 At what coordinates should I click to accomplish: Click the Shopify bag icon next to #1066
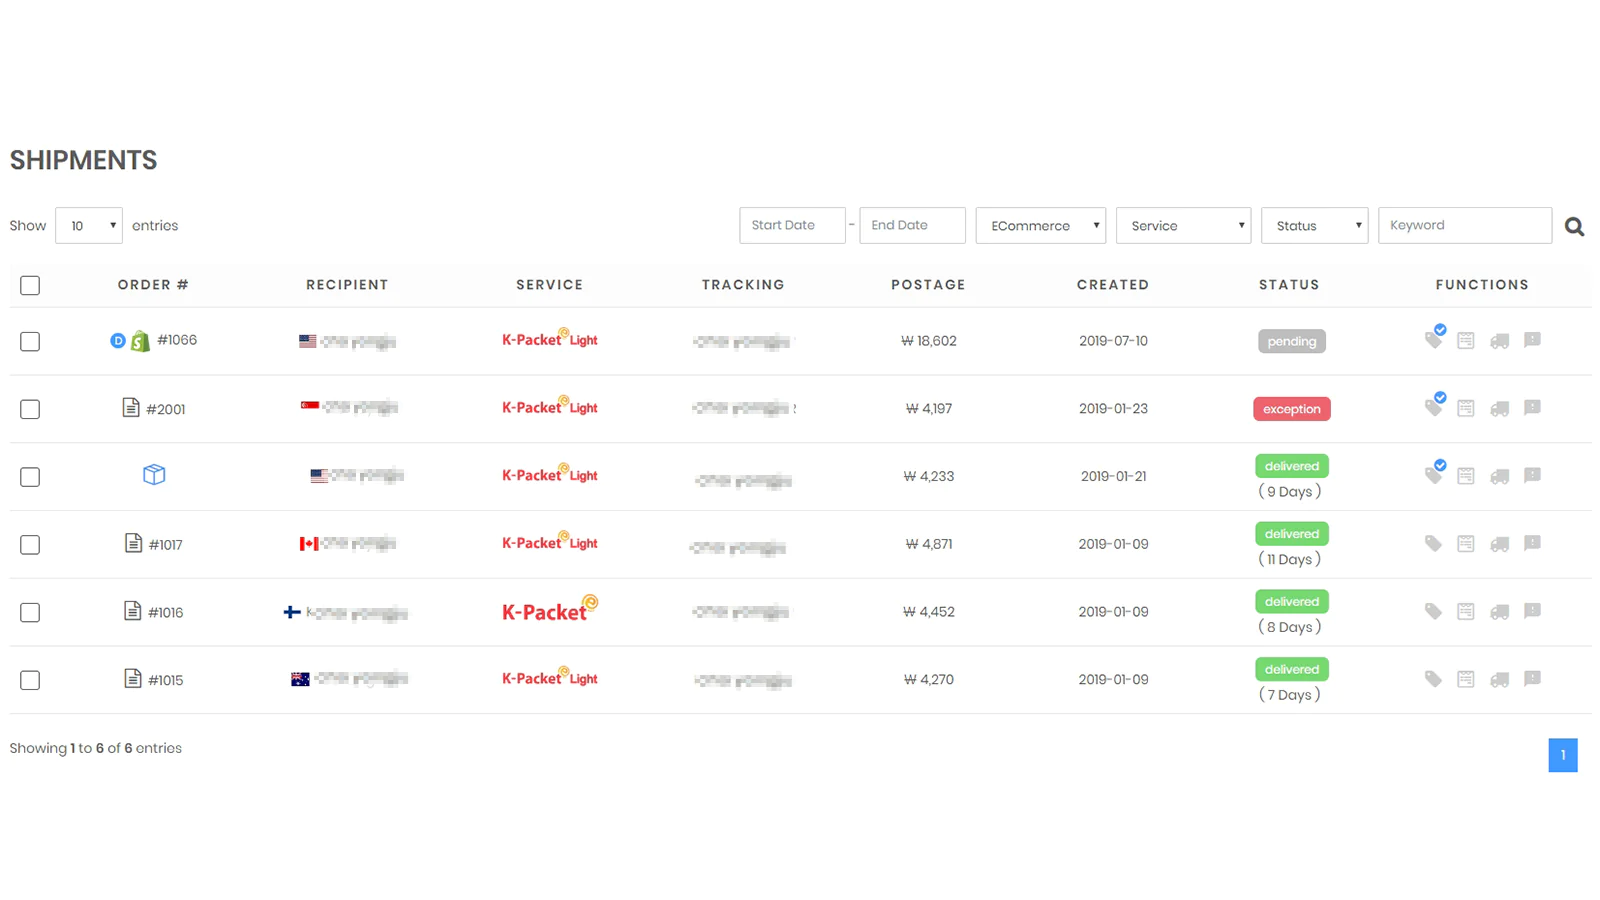140,341
